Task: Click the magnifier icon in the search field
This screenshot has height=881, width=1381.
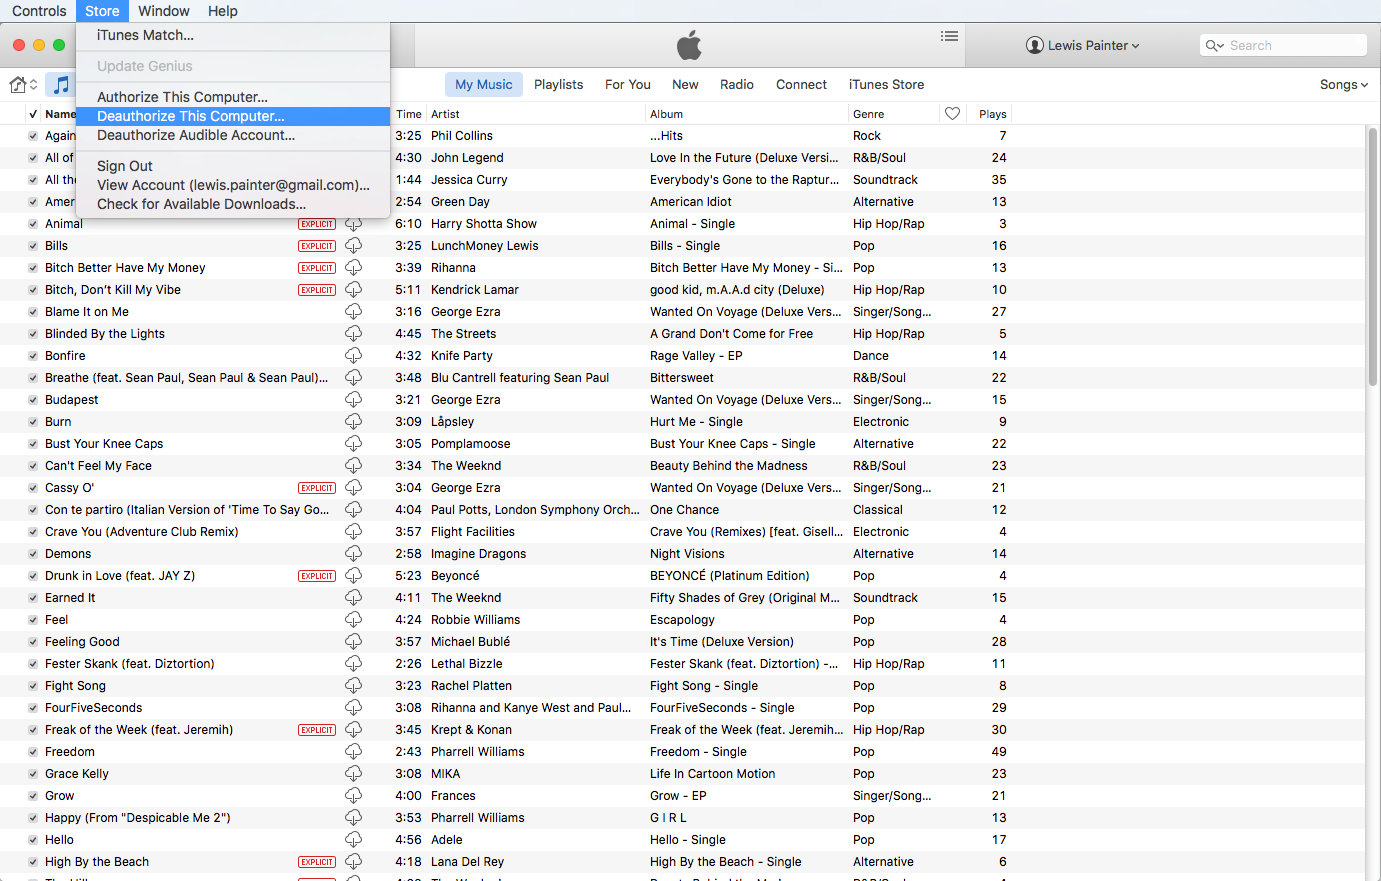Action: tap(1212, 44)
